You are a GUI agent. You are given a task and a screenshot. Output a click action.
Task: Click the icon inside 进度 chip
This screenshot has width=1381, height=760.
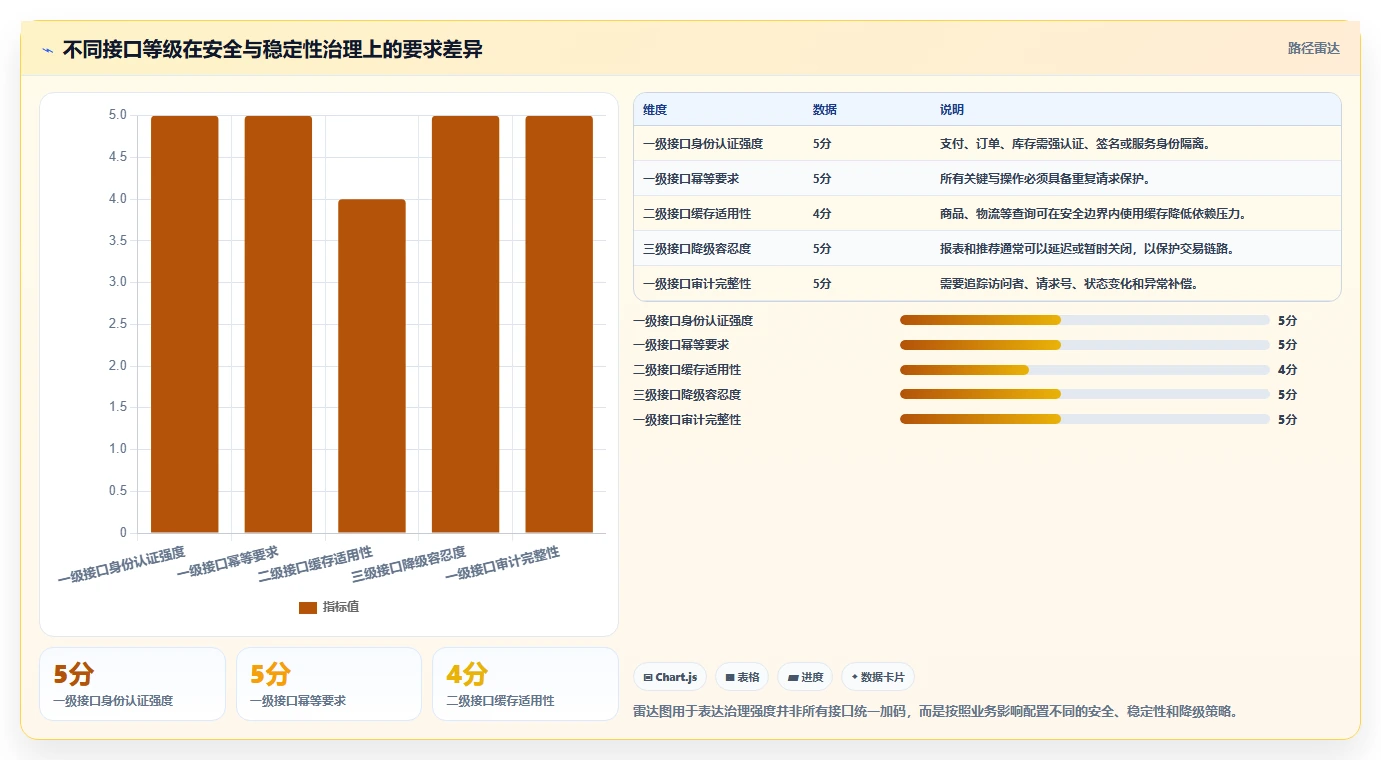793,677
